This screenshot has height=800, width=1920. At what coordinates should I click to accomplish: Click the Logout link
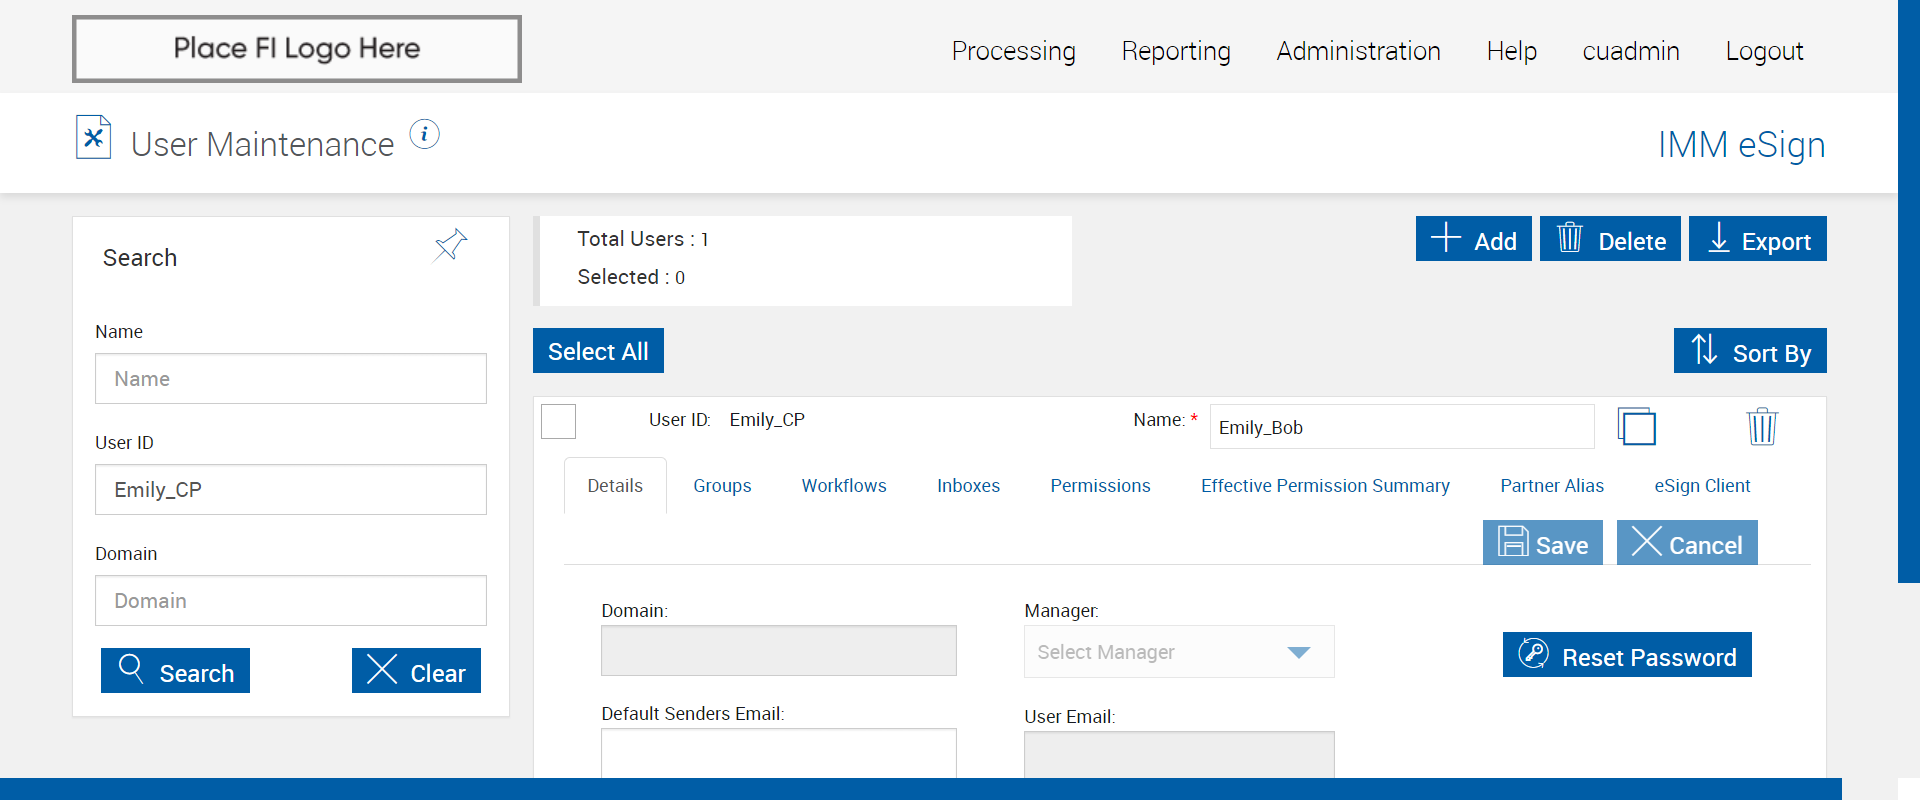coord(1764,51)
